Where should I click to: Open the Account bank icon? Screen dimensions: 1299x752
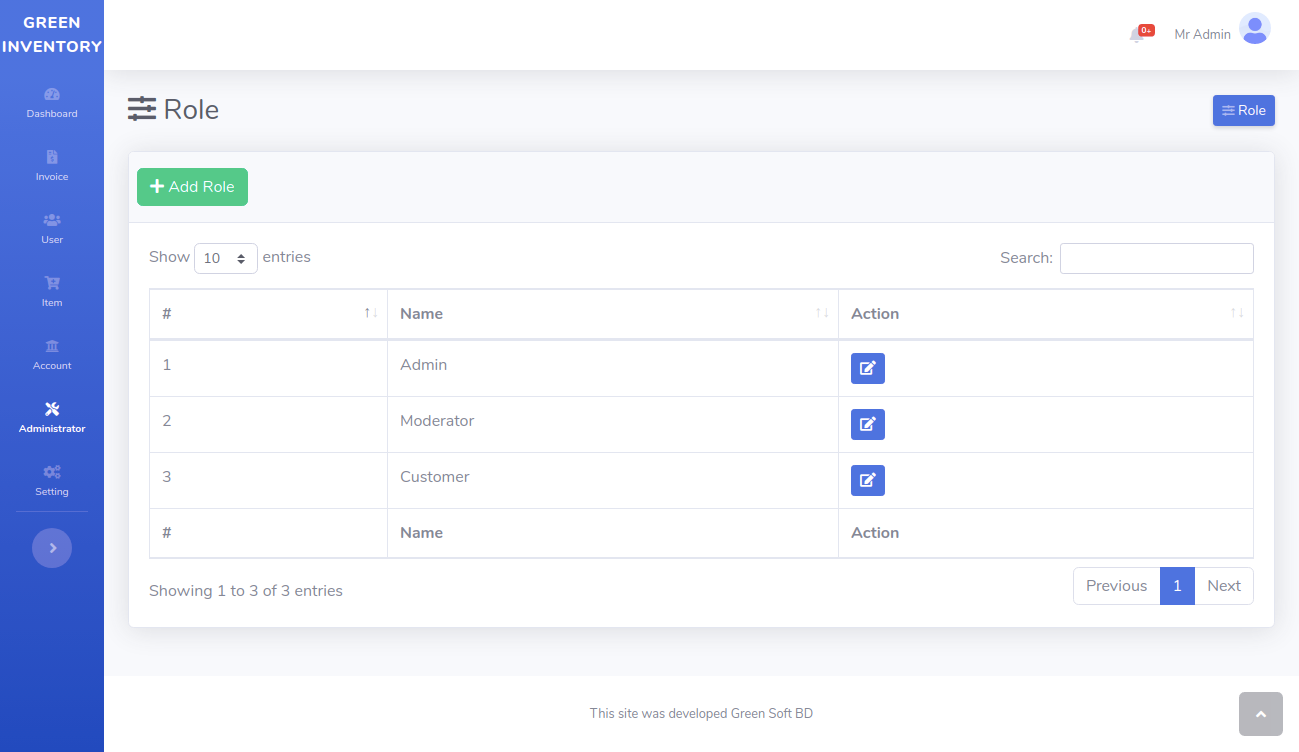click(51, 348)
